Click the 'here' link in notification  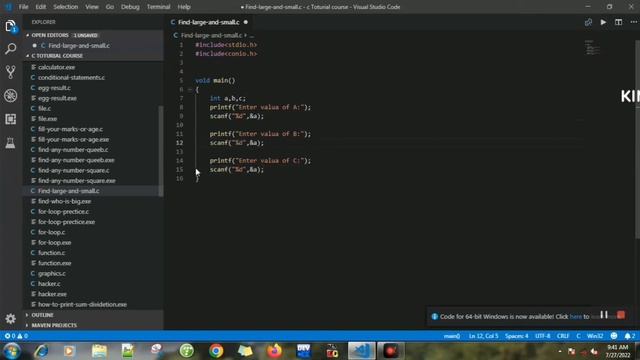click(576, 316)
